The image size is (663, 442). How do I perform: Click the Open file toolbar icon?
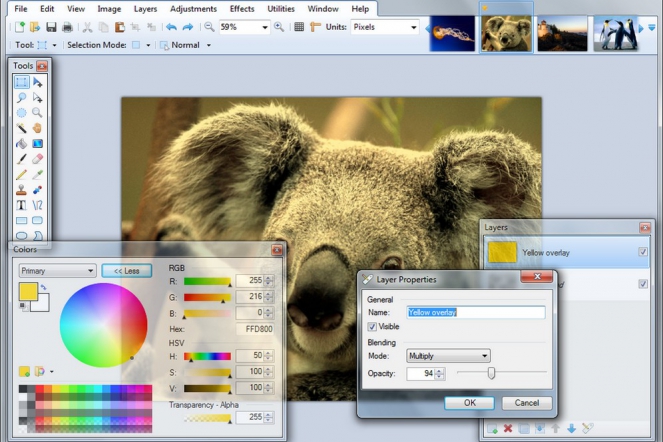(35, 27)
